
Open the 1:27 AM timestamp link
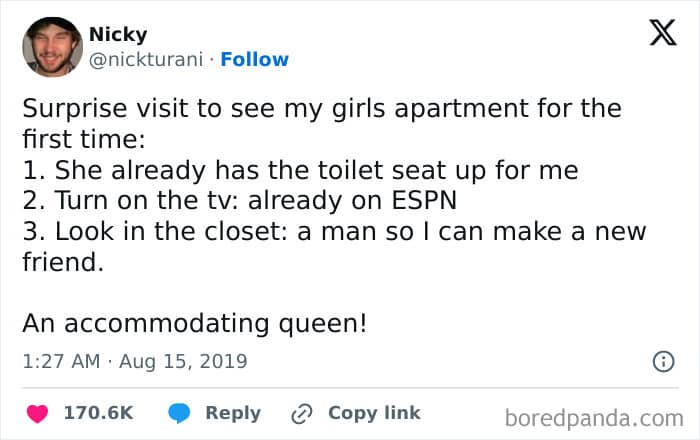tap(61, 361)
